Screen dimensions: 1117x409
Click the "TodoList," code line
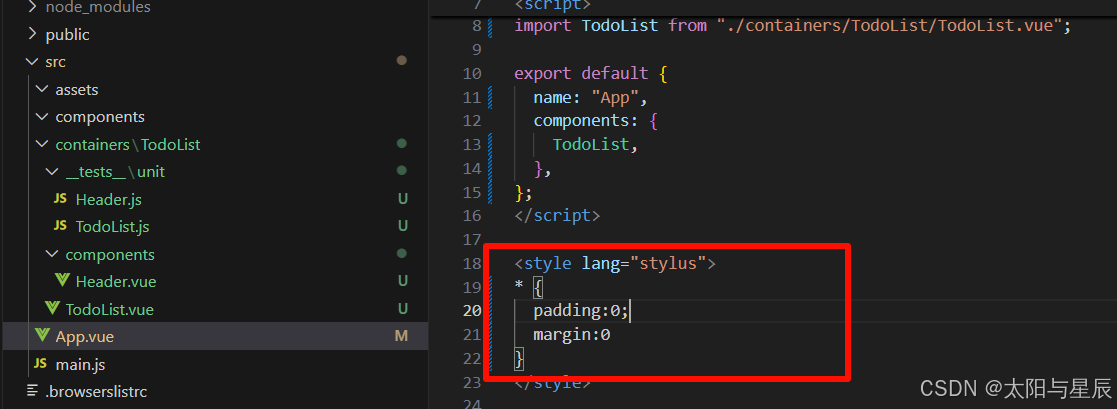[596, 145]
